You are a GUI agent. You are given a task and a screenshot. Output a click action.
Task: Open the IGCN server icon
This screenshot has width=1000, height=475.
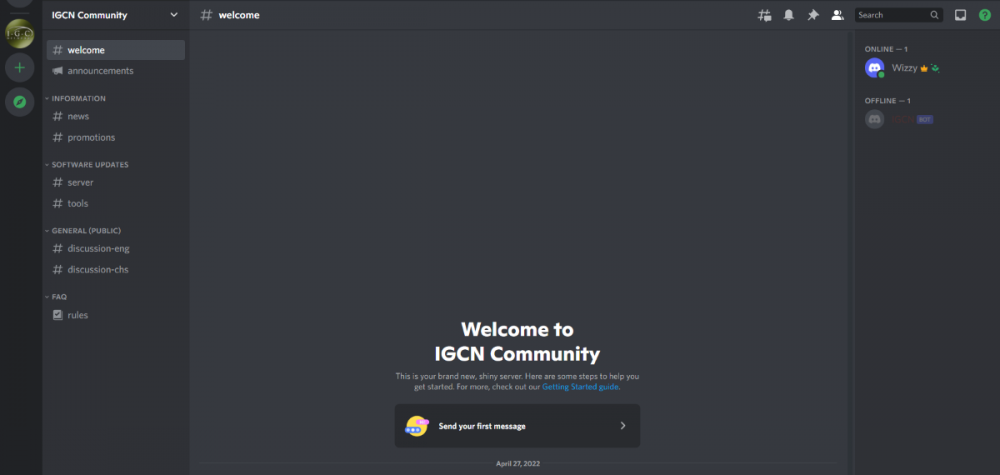(x=19, y=33)
